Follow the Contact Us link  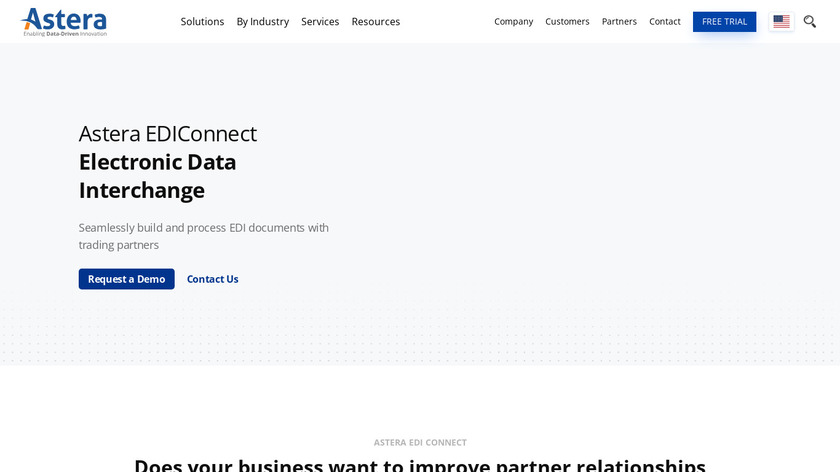pyautogui.click(x=212, y=279)
